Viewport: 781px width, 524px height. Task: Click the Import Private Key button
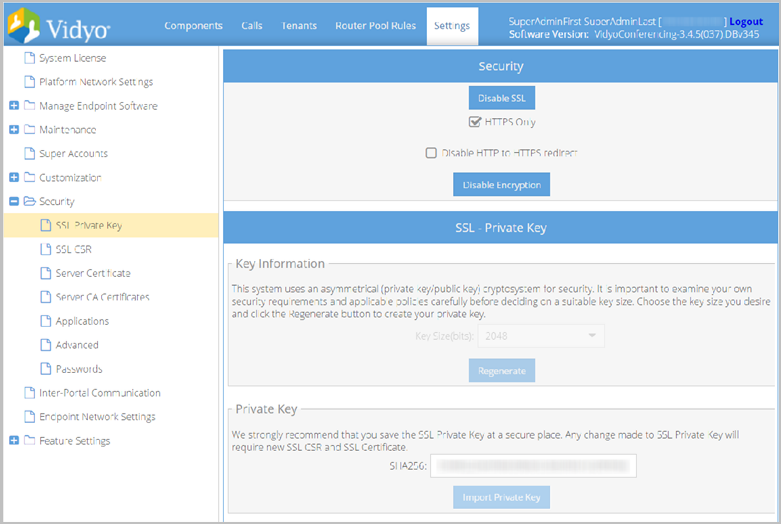(502, 497)
